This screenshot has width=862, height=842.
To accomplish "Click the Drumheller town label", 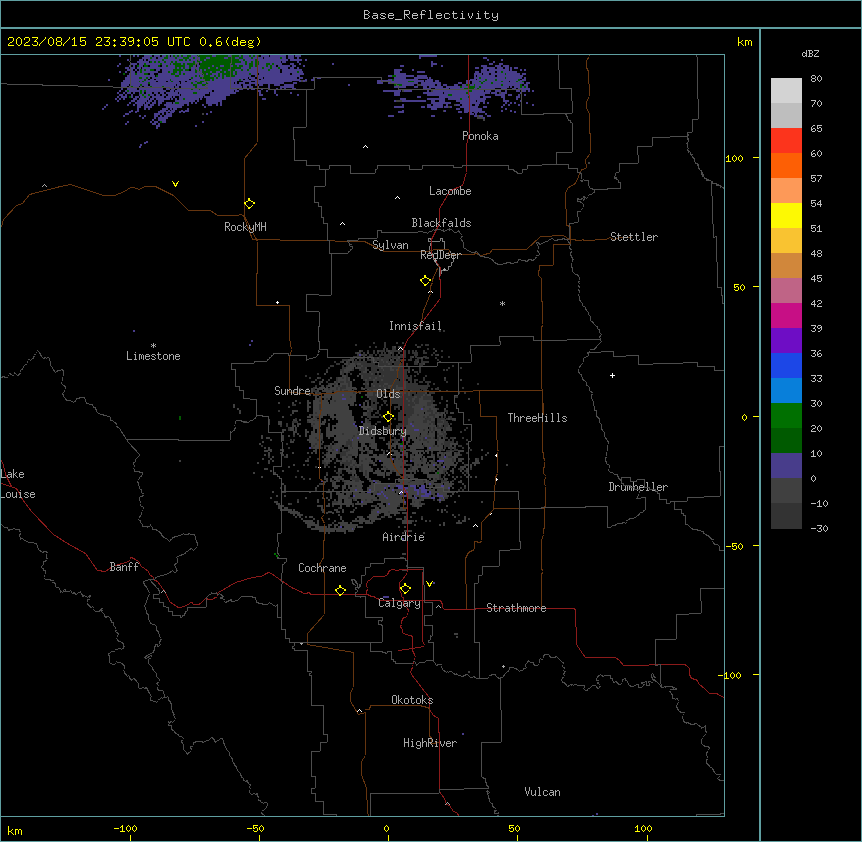I will 638,487.
